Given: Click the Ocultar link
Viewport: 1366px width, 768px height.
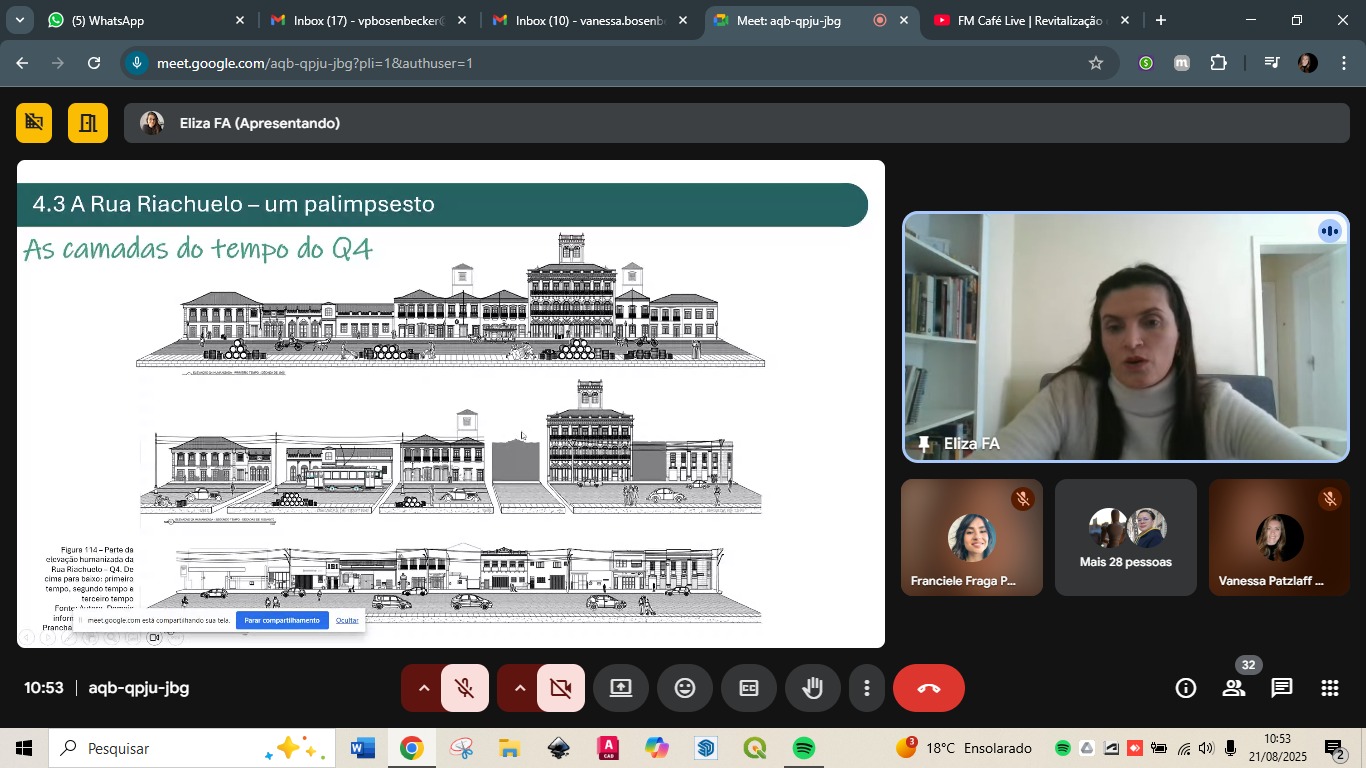Looking at the screenshot, I should tap(347, 620).
